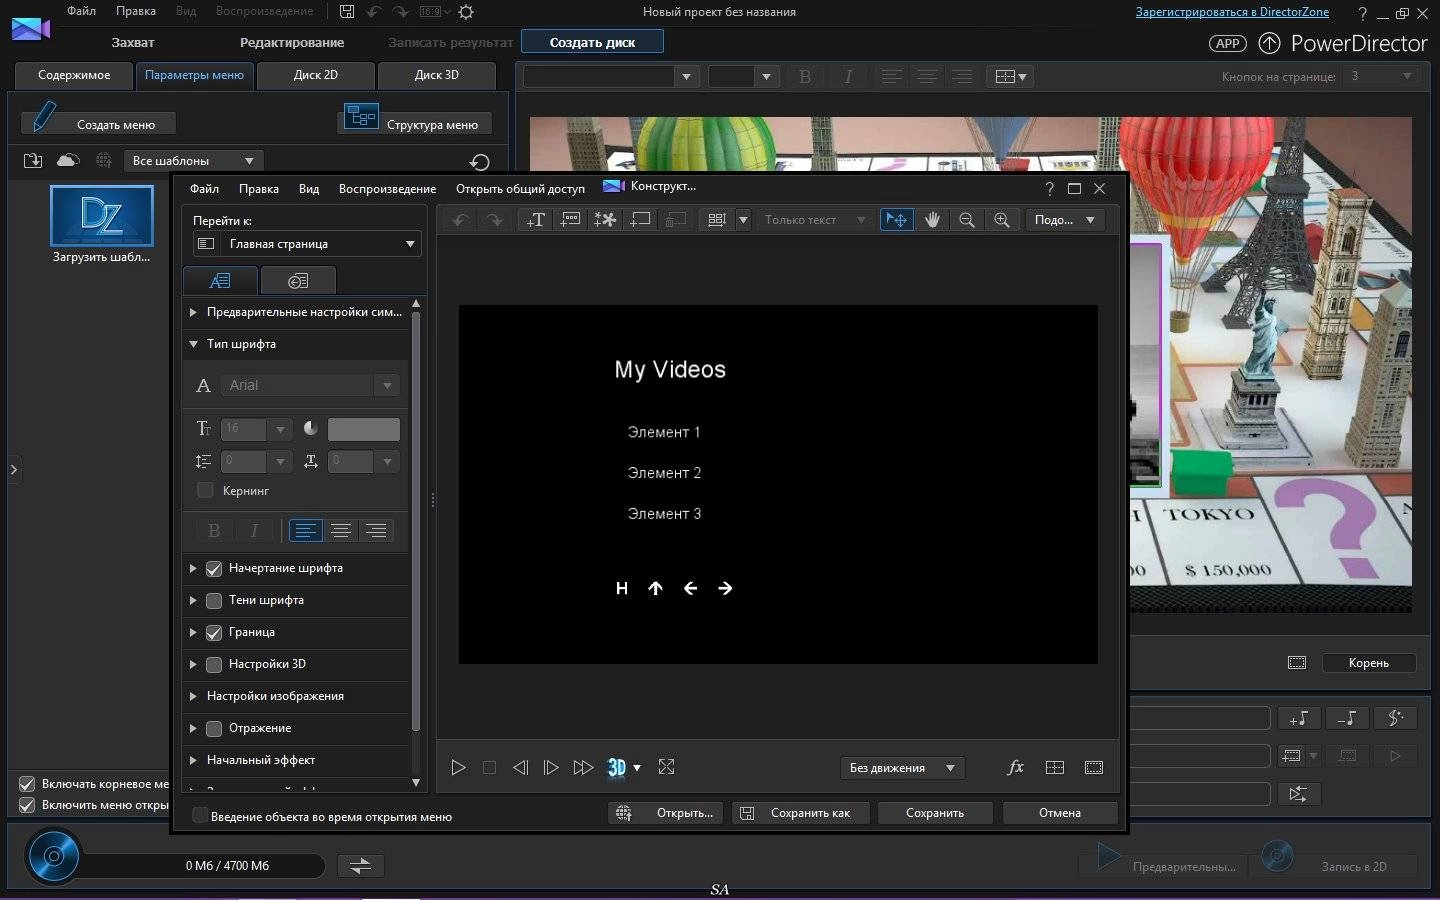Click the full screen expand icon
Image resolution: width=1440 pixels, height=900 pixels.
pos(666,767)
